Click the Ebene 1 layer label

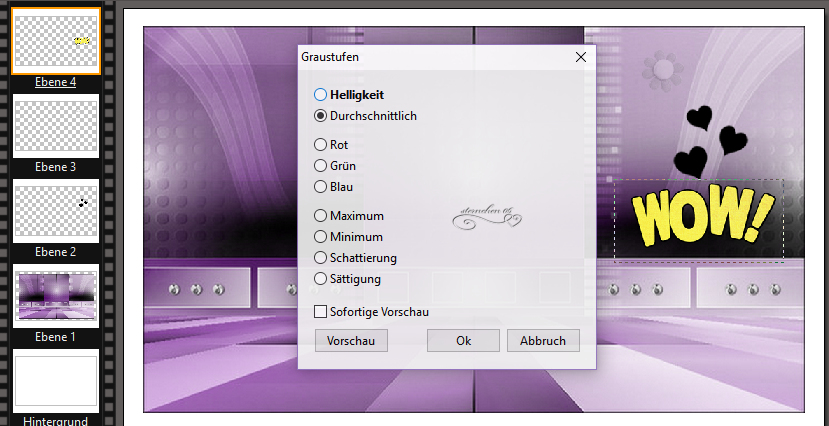(x=56, y=337)
